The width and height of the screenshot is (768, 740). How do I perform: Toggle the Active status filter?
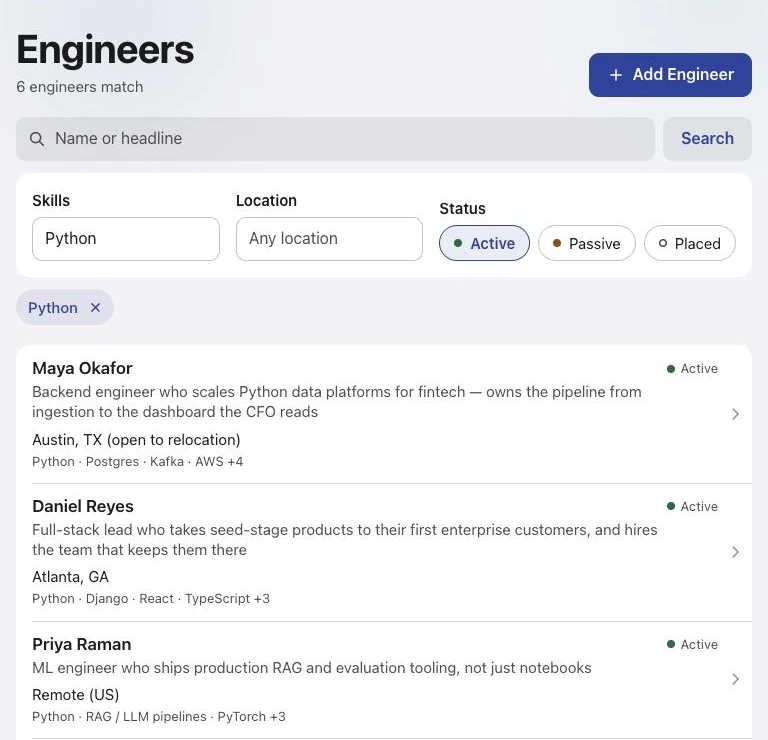[x=484, y=243]
